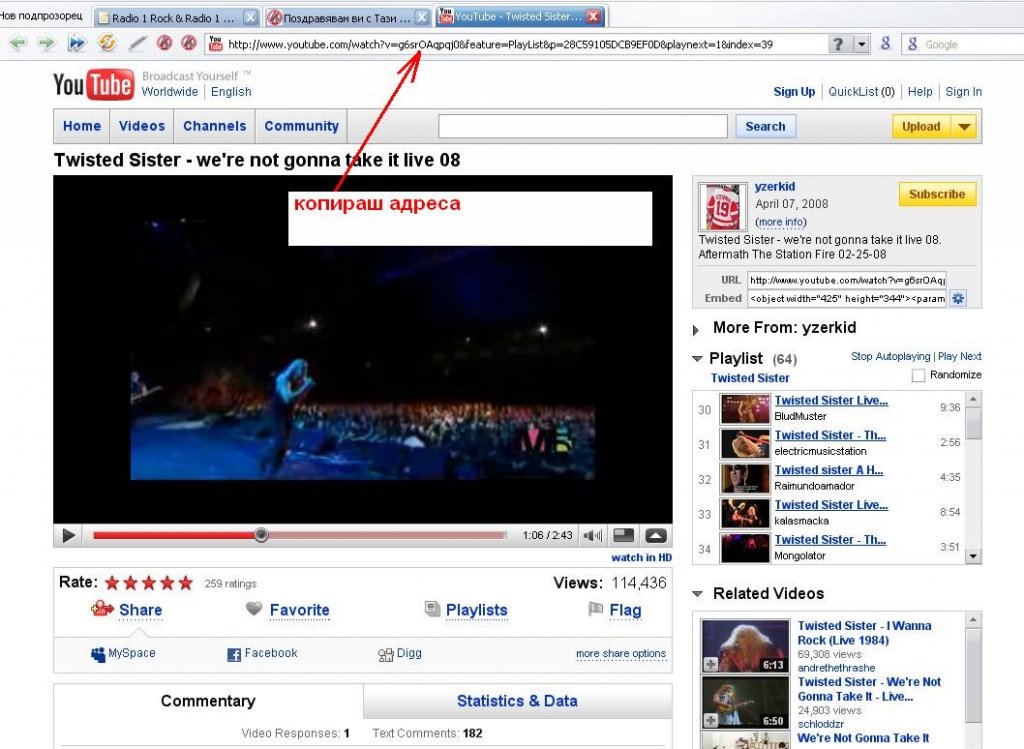
Task: Click the fast forward toolbar icon
Action: (x=77, y=44)
